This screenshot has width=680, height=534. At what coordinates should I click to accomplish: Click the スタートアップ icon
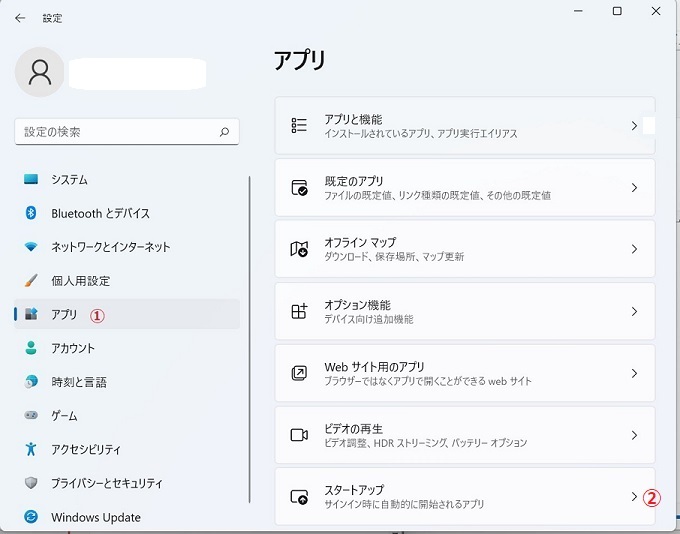point(299,497)
